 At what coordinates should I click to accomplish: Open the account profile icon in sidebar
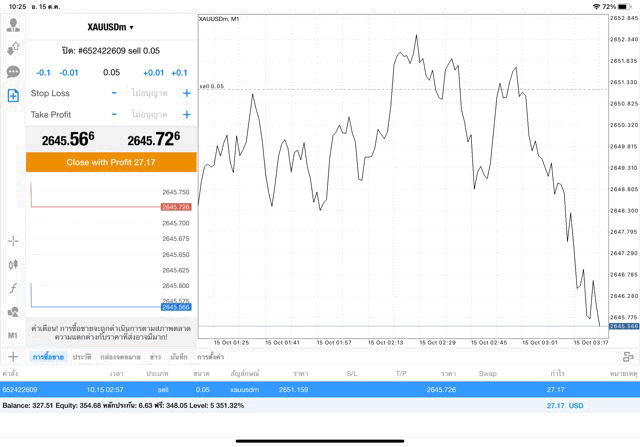[x=13, y=24]
